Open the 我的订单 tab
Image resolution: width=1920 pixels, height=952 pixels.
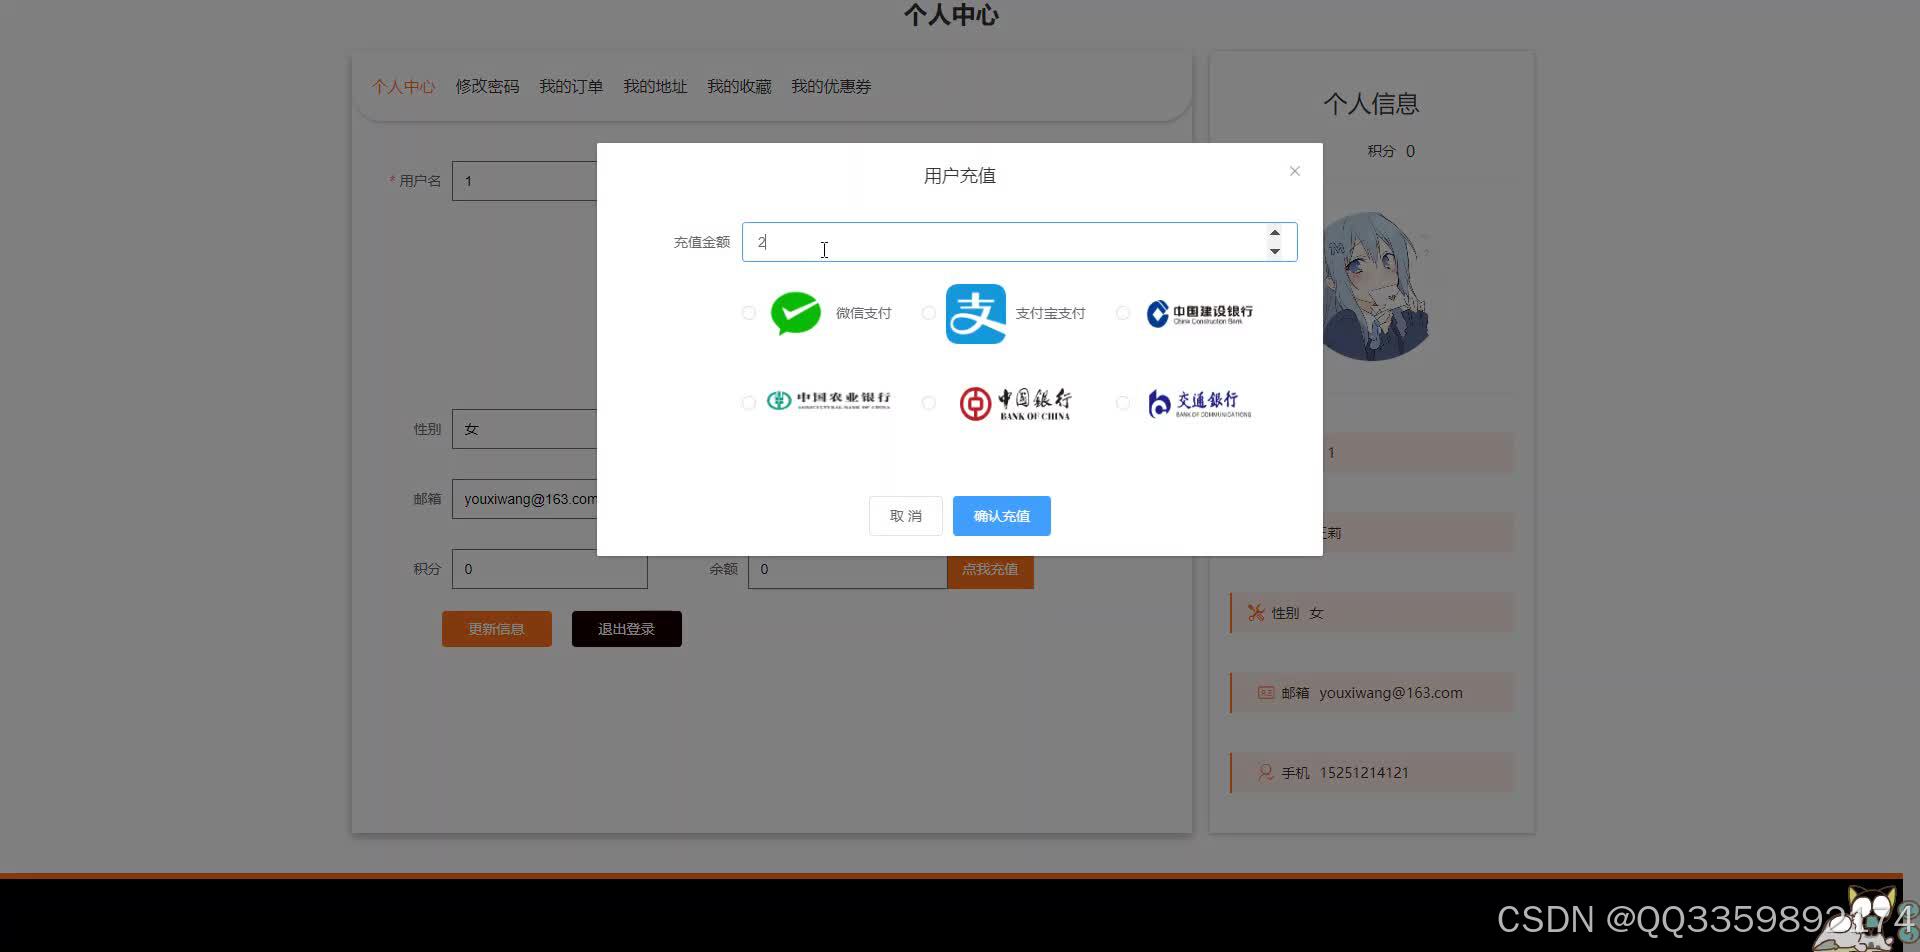point(572,87)
